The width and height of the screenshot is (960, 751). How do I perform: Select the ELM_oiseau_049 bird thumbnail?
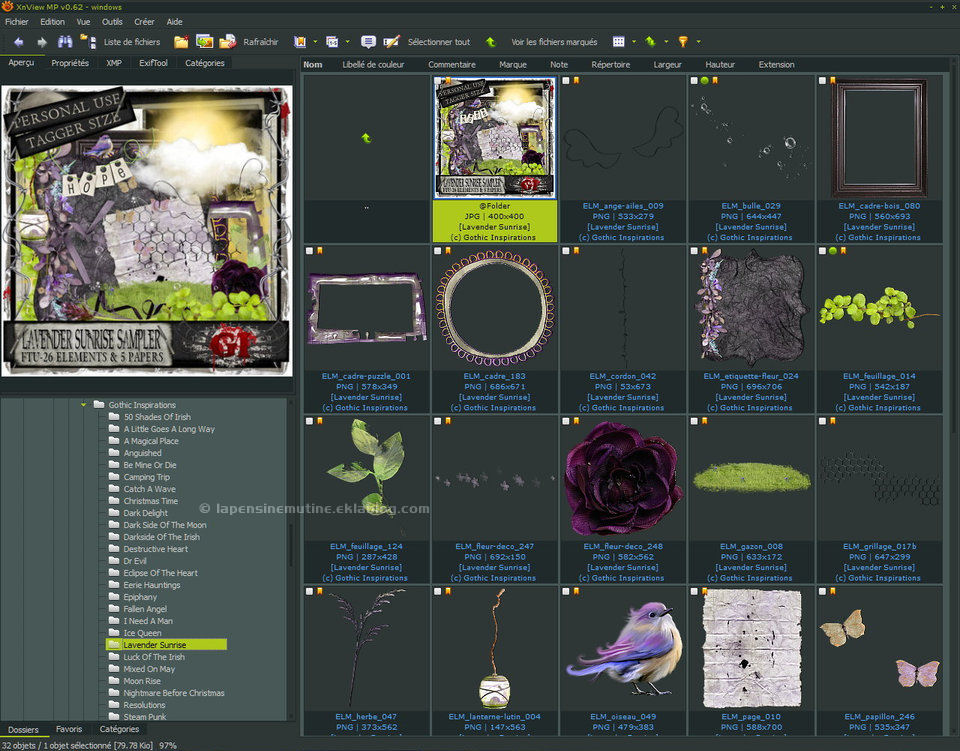(x=623, y=649)
